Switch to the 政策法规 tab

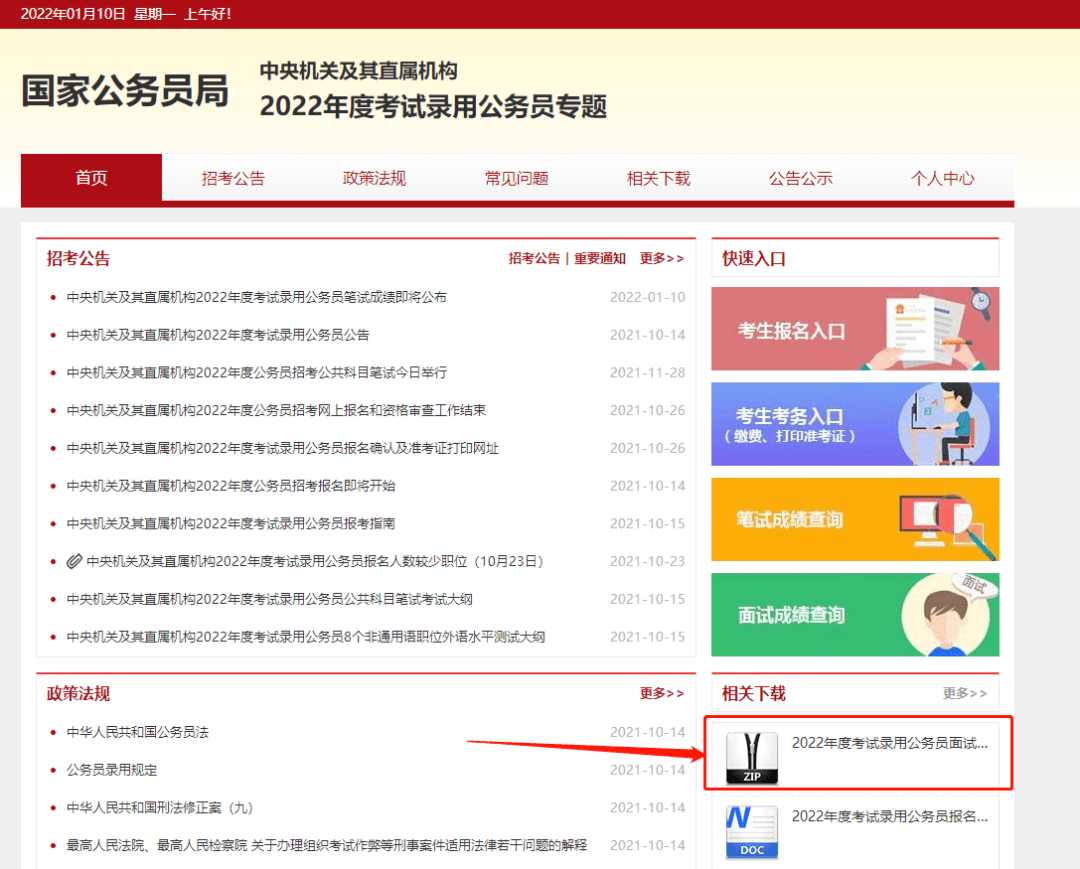click(x=375, y=178)
